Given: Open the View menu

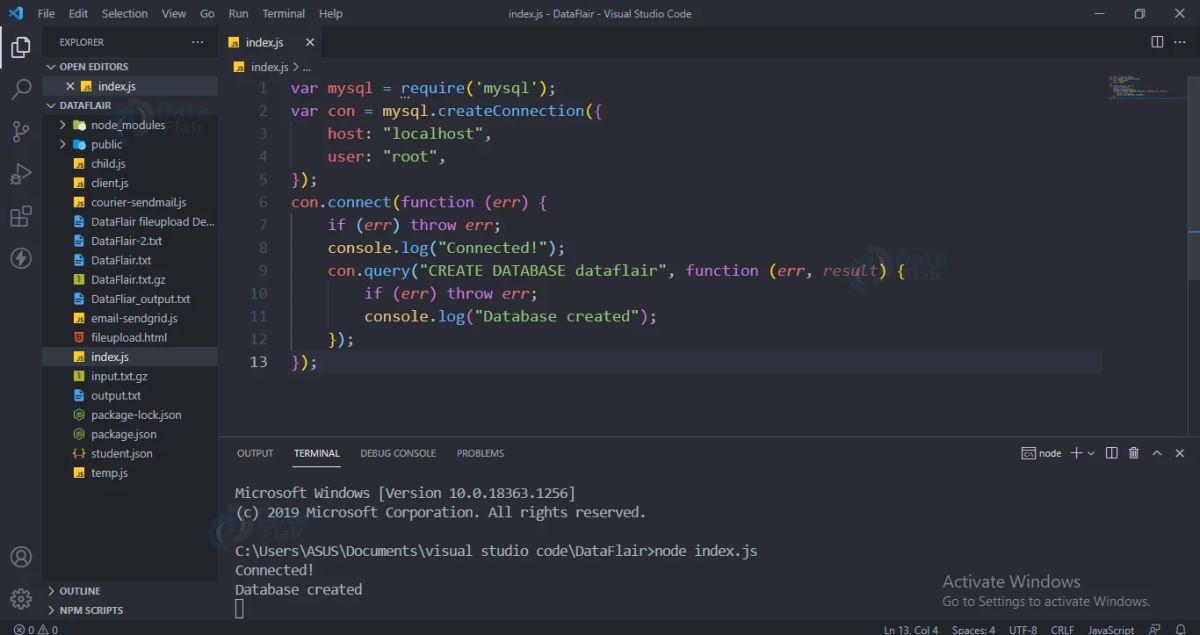Looking at the screenshot, I should click(174, 14).
